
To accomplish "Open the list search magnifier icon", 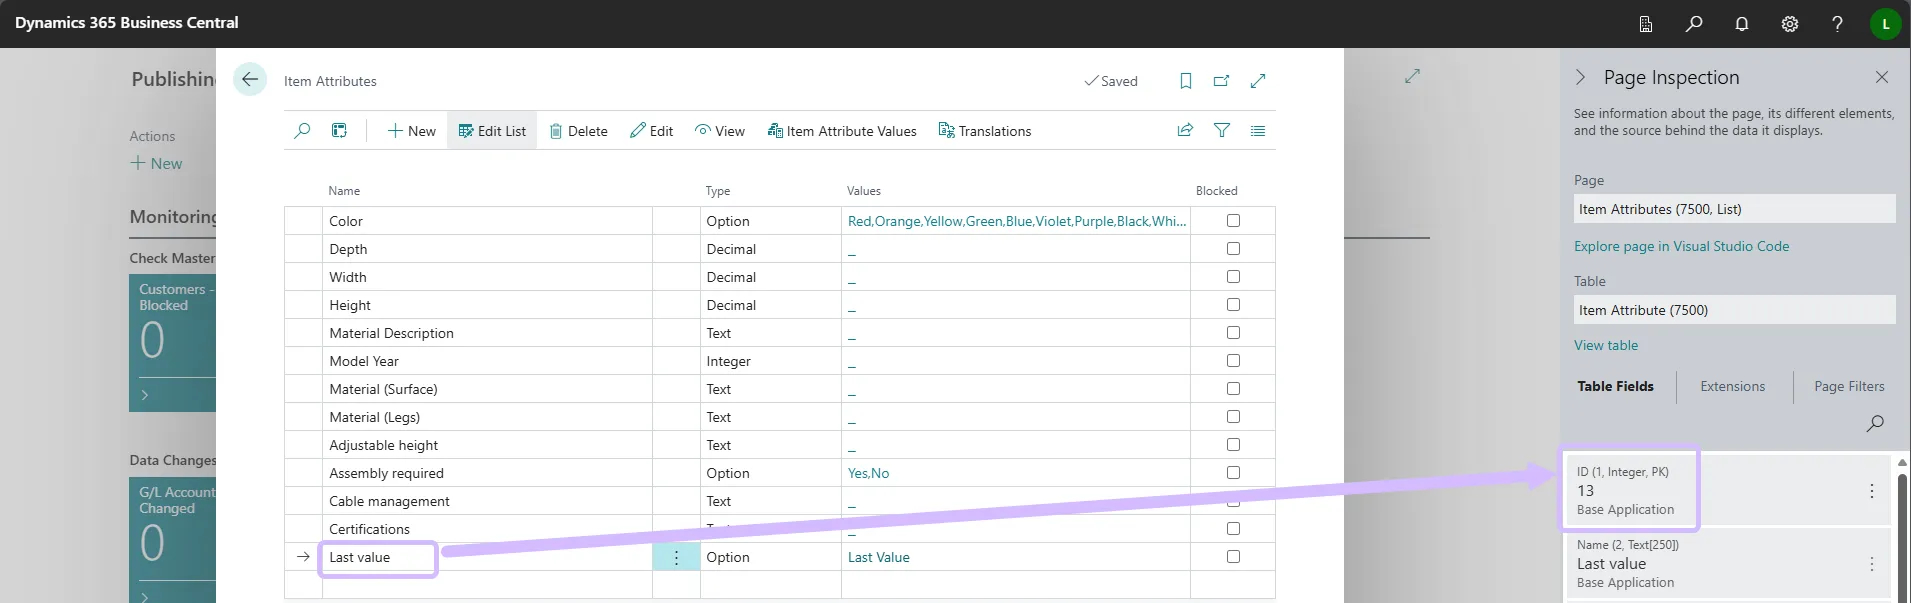I will tap(302, 131).
